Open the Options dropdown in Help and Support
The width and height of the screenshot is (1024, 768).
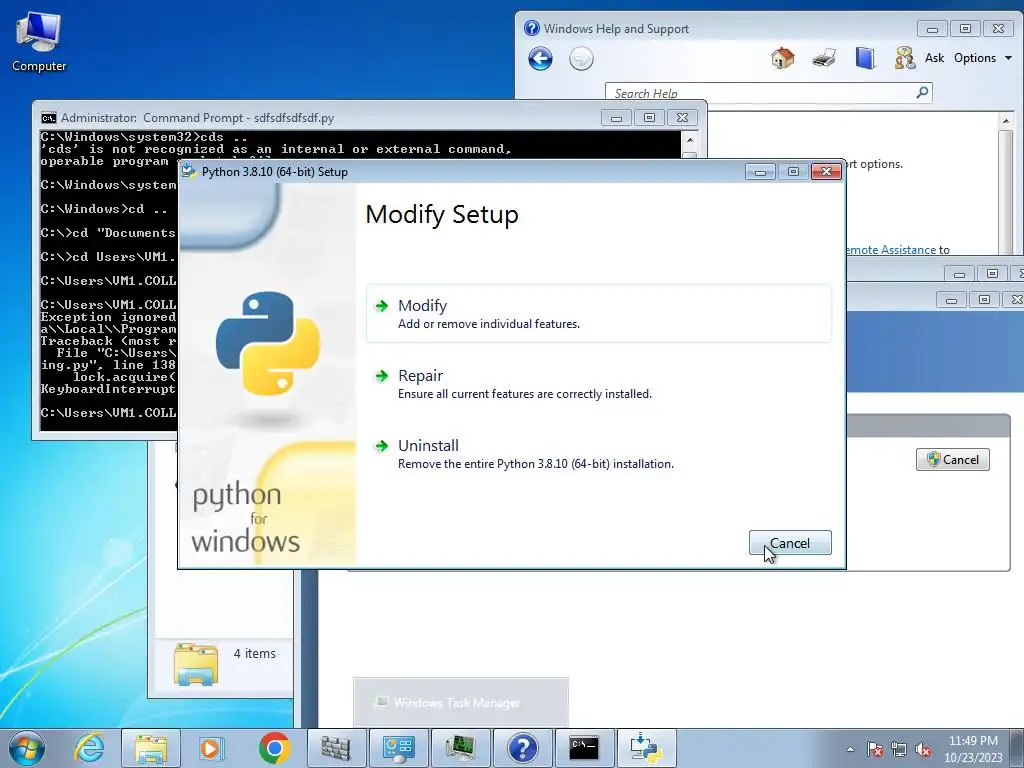[x=982, y=58]
